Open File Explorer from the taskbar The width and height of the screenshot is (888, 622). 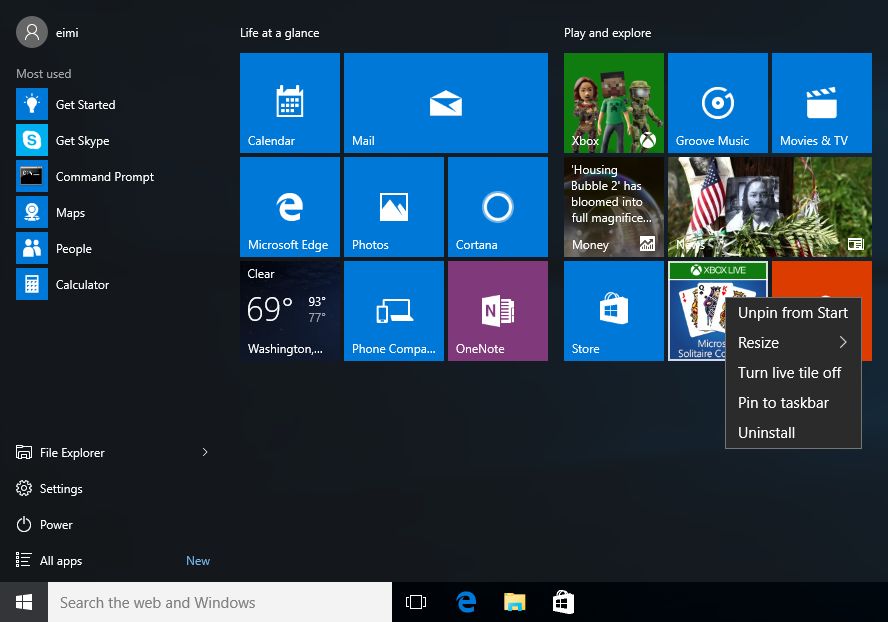[x=514, y=602]
